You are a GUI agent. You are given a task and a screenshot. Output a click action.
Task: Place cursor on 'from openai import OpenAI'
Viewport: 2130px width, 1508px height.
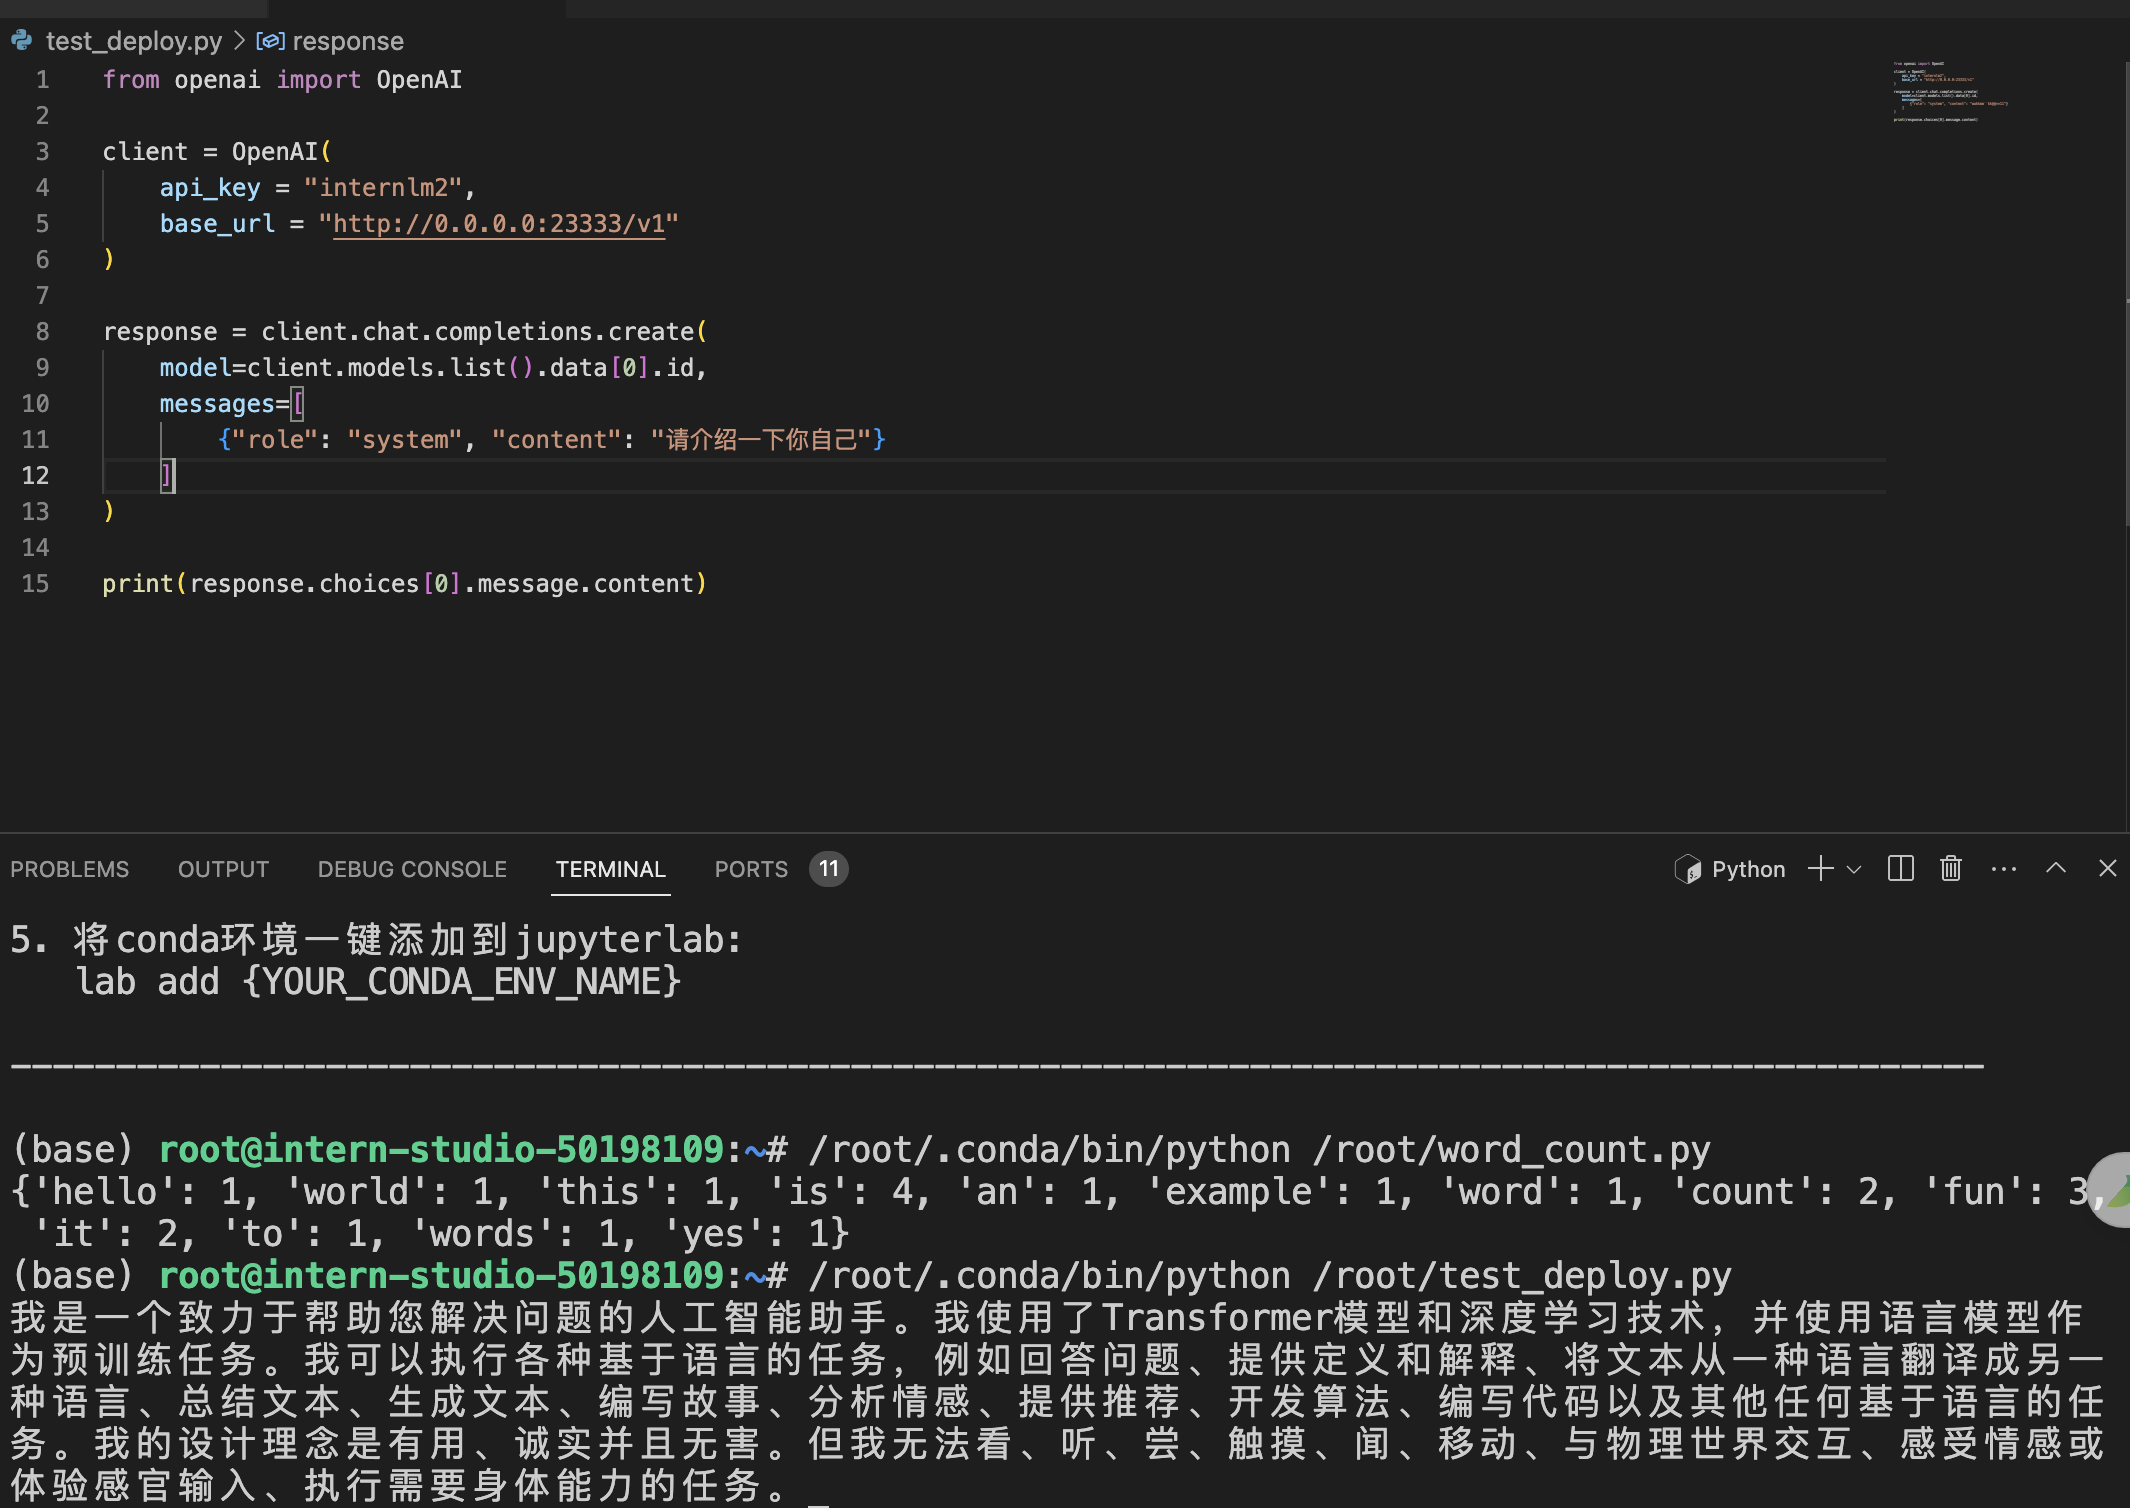point(282,79)
